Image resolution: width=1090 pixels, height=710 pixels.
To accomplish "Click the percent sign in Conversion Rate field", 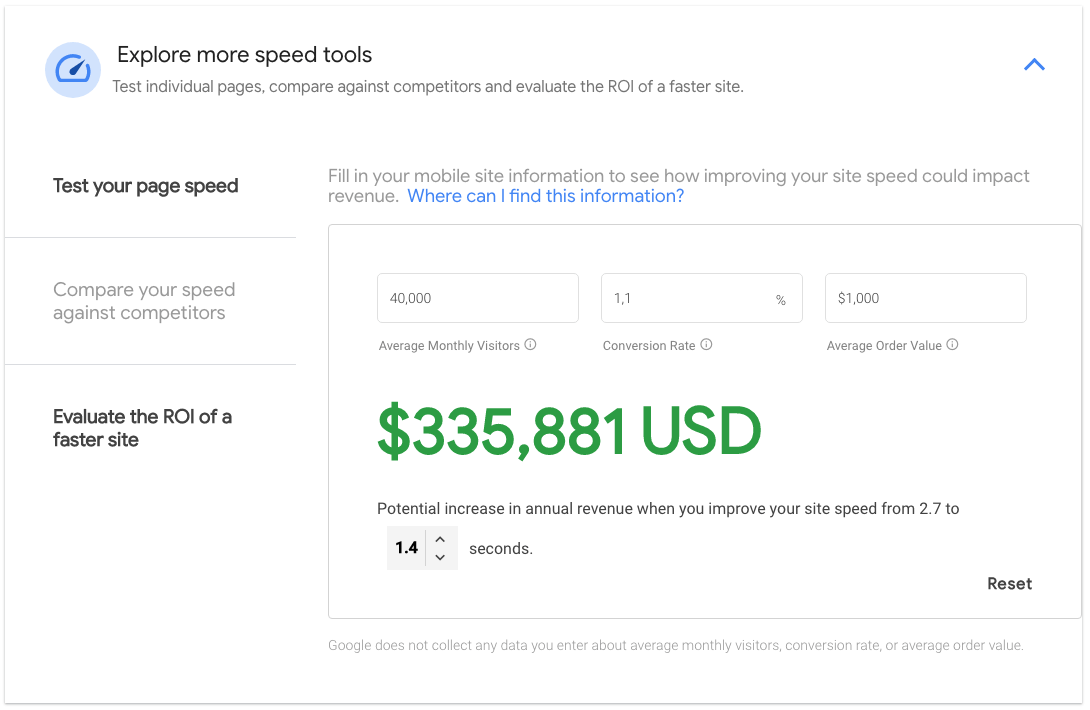I will (x=781, y=300).
